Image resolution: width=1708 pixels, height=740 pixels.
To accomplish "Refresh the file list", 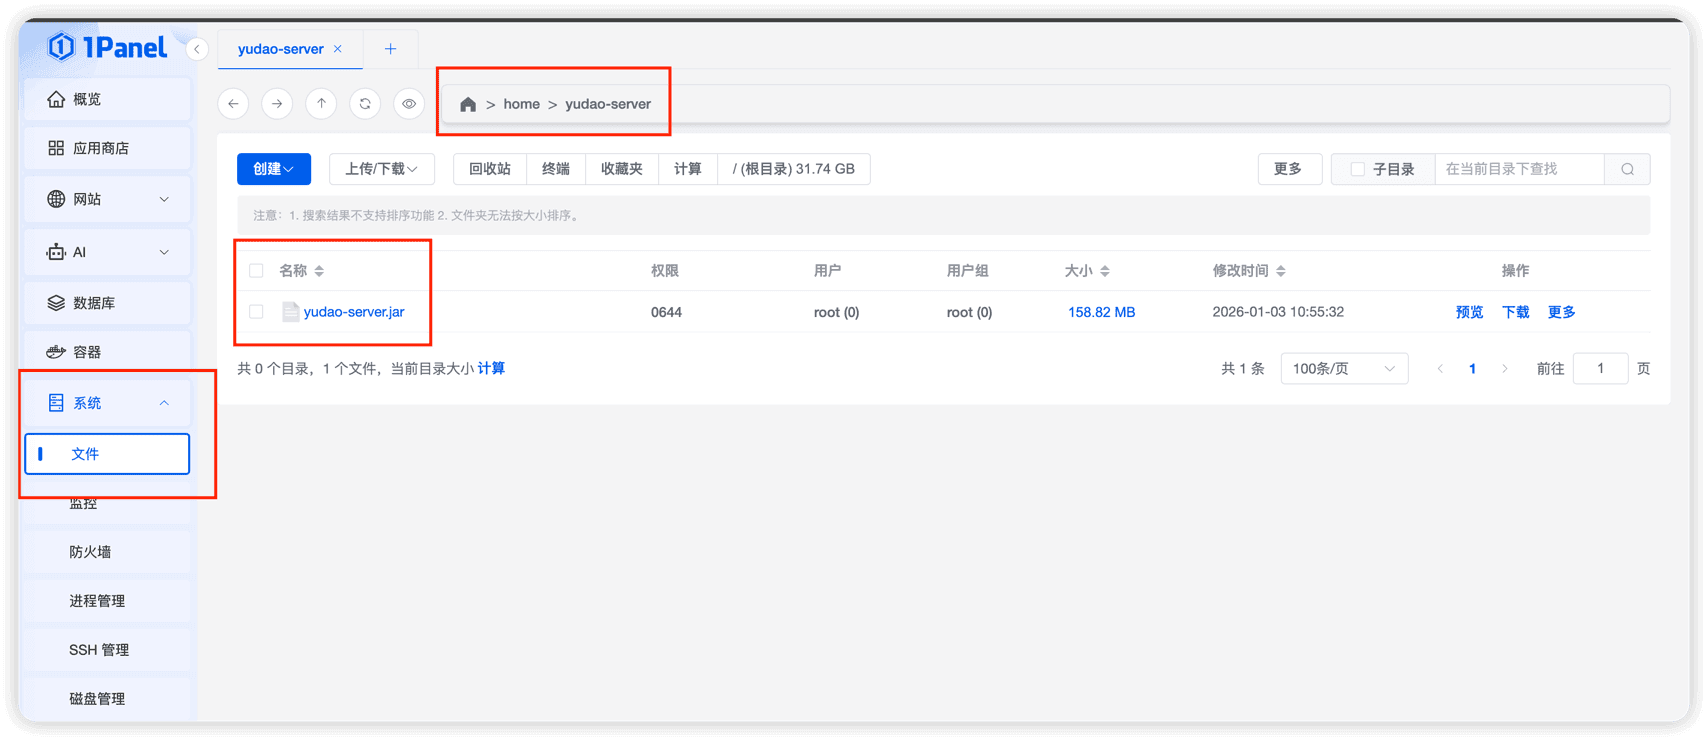I will [x=365, y=104].
